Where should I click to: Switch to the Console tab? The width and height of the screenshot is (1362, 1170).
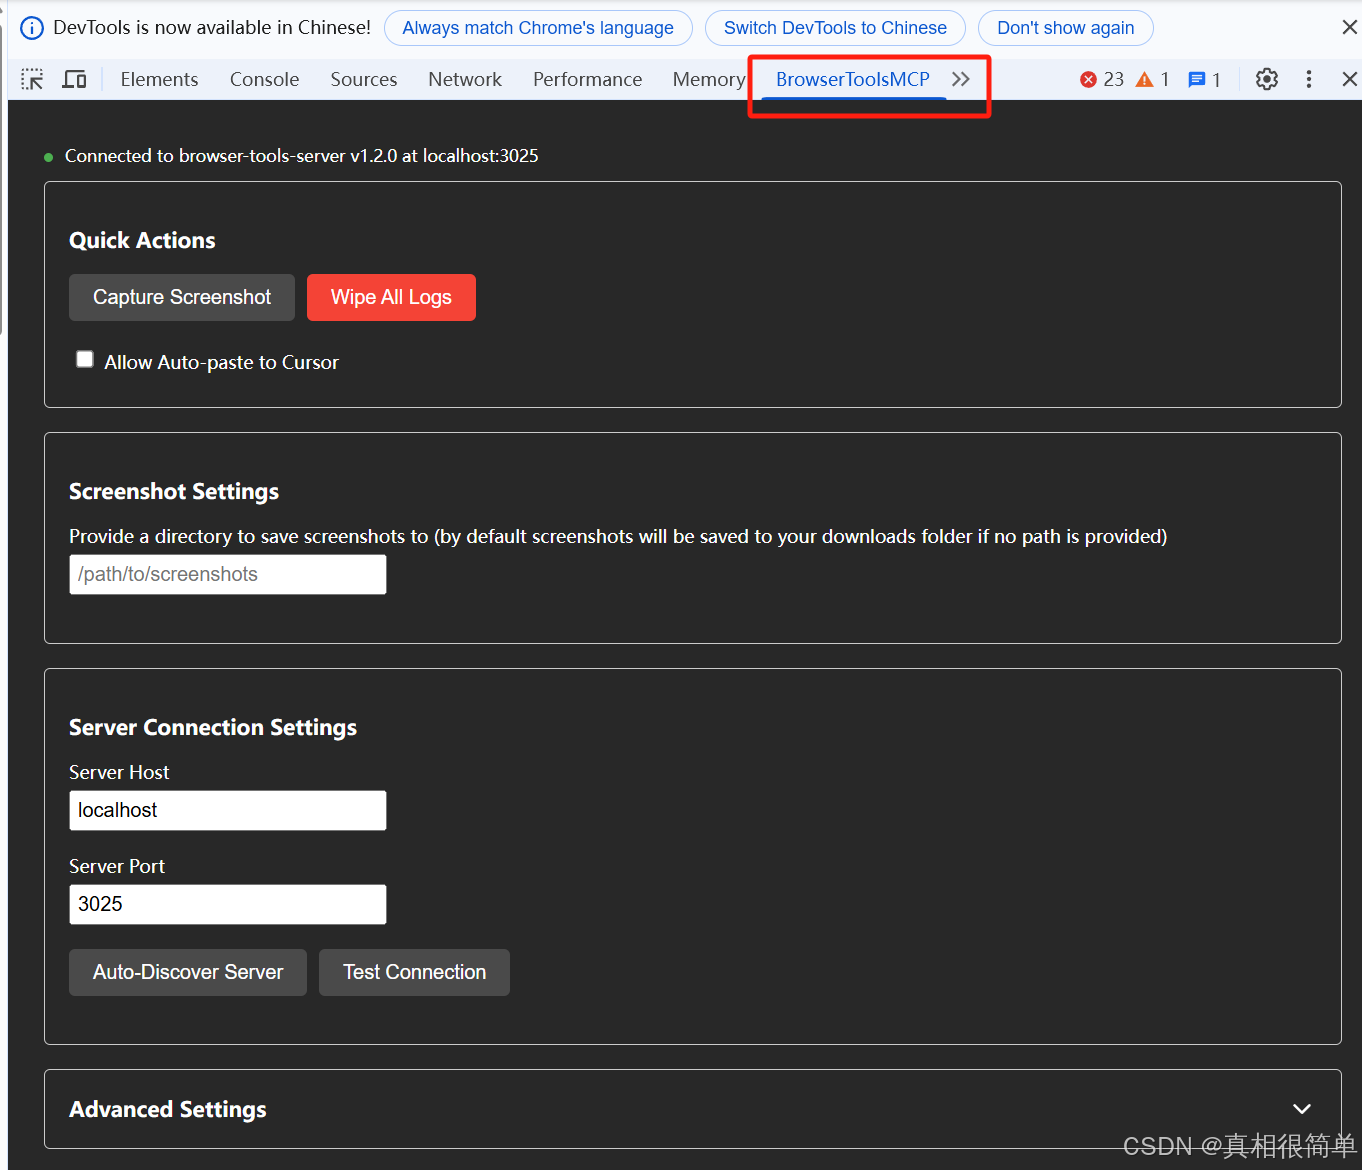coord(264,79)
